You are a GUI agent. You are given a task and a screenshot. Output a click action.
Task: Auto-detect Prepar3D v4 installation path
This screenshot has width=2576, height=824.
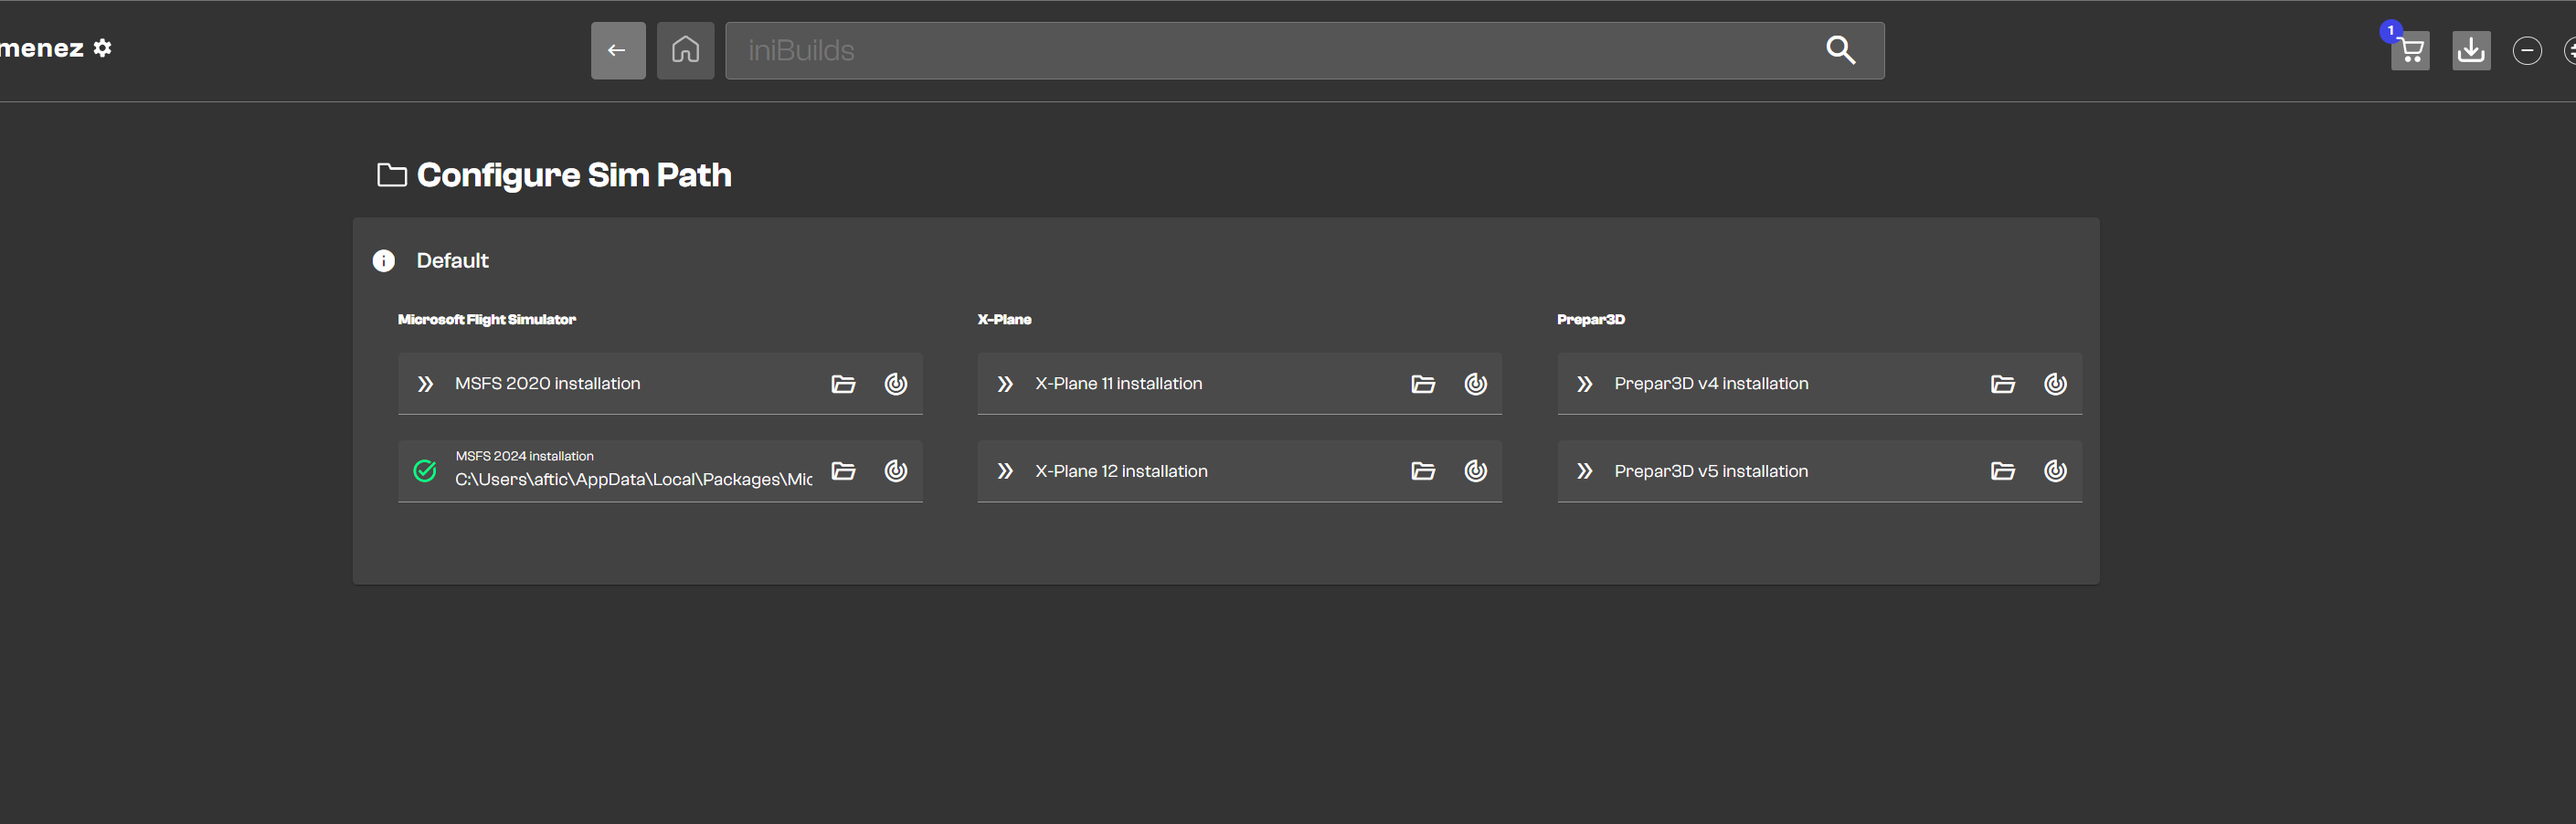point(2056,384)
